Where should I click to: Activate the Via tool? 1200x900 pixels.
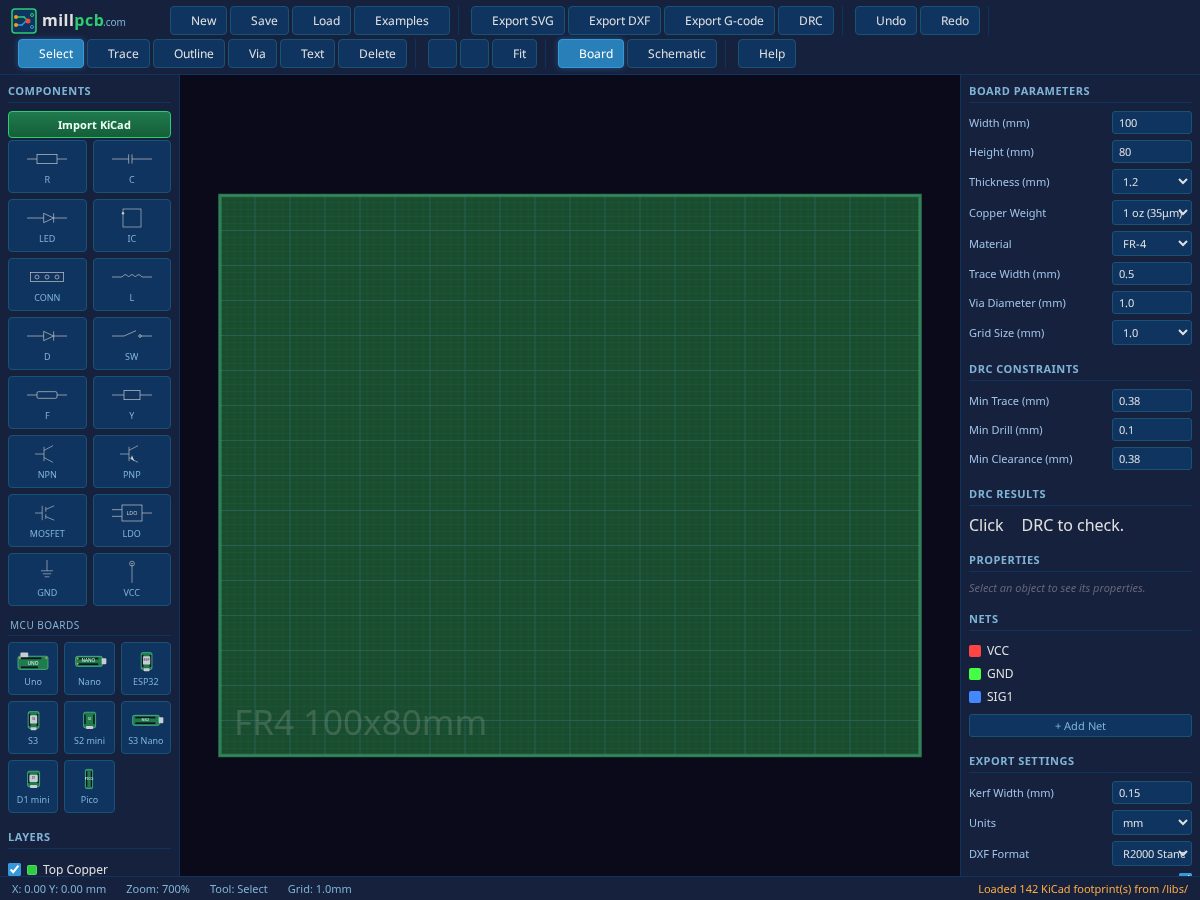pos(253,54)
